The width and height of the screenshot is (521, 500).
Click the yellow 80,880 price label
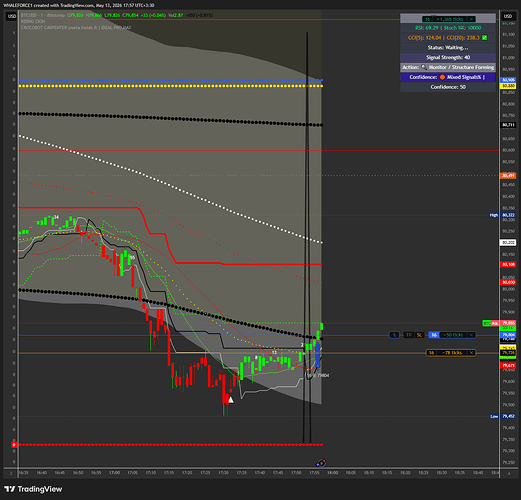[508, 86]
